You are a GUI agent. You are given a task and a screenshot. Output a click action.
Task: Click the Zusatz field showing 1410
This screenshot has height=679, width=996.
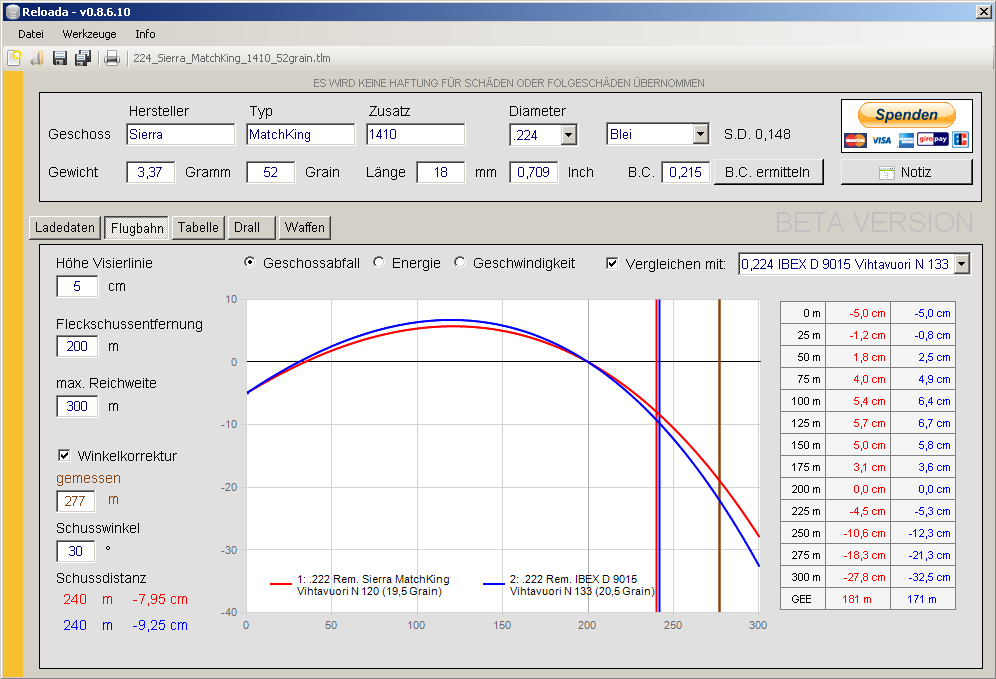pyautogui.click(x=415, y=135)
